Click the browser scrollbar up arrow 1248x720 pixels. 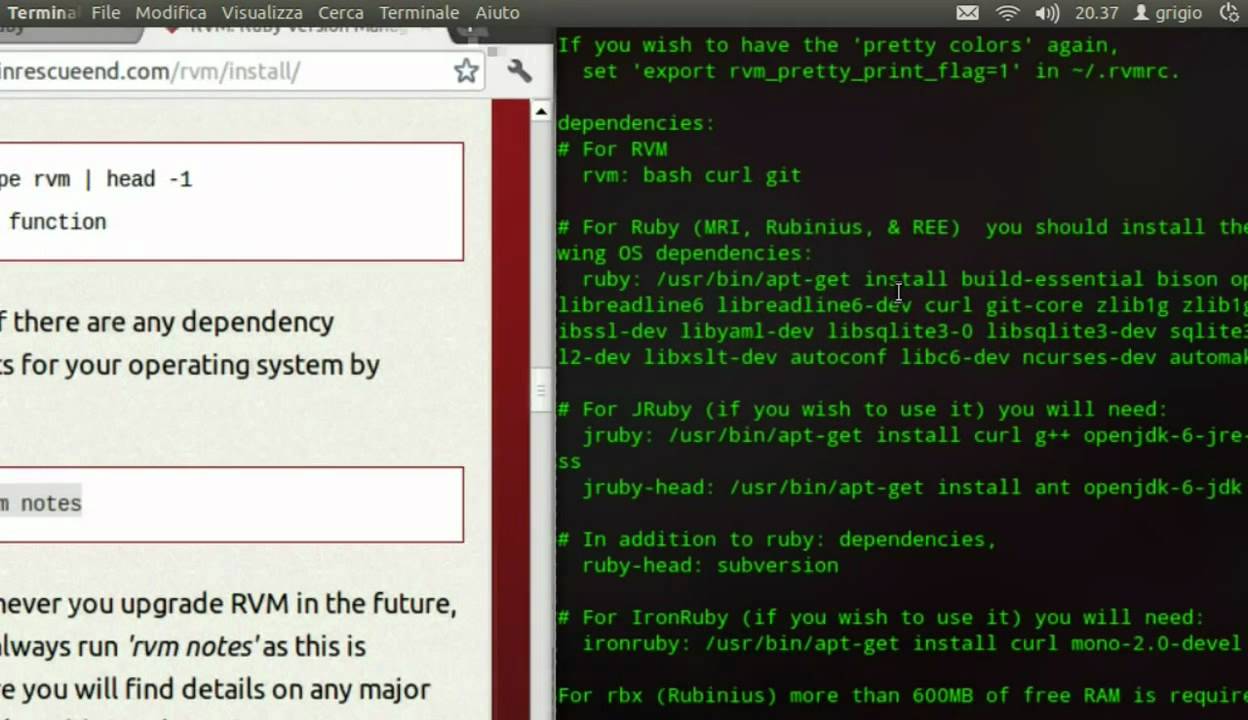tap(541, 111)
